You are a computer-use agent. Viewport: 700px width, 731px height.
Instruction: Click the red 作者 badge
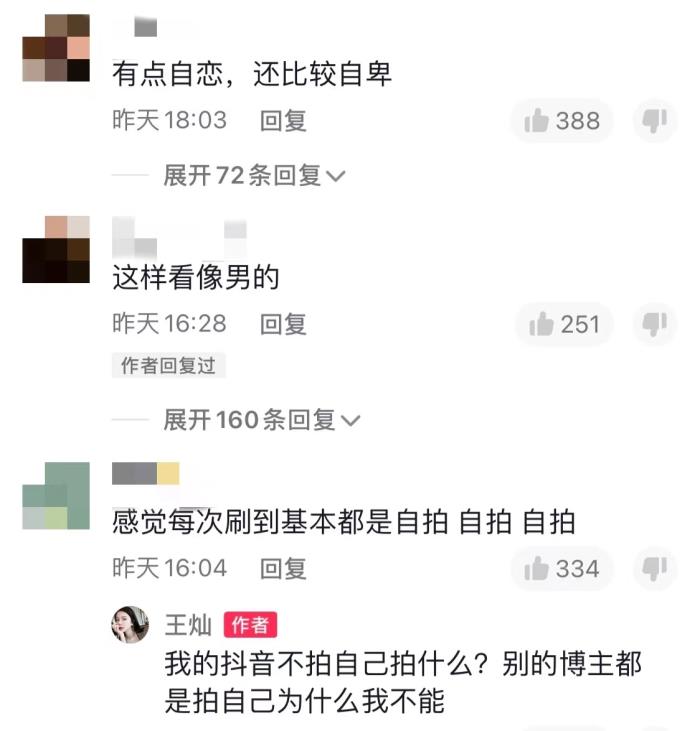point(250,625)
